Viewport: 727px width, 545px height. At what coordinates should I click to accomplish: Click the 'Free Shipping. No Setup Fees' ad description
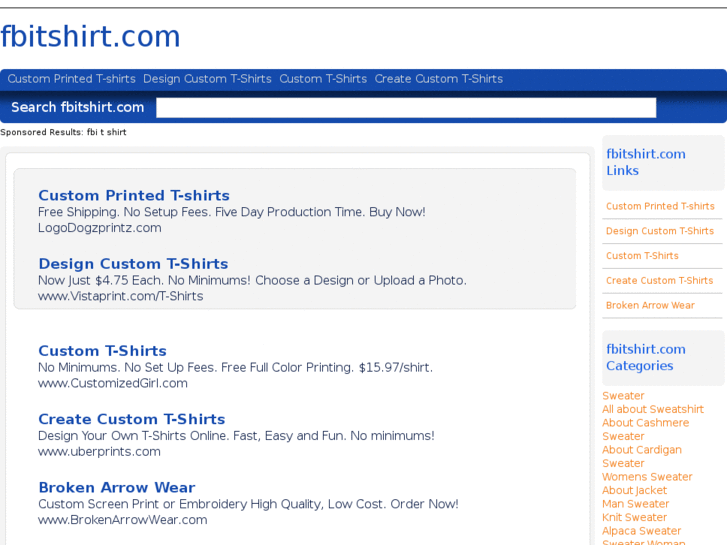tap(231, 212)
